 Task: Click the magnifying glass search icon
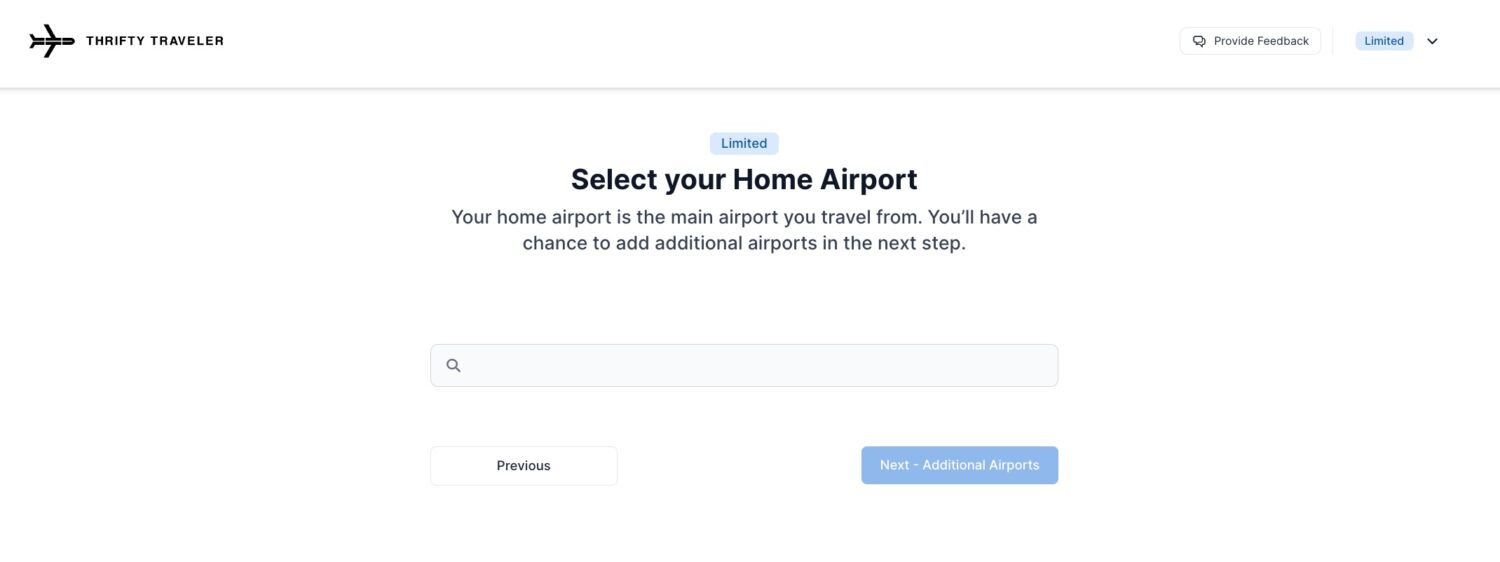pos(453,366)
